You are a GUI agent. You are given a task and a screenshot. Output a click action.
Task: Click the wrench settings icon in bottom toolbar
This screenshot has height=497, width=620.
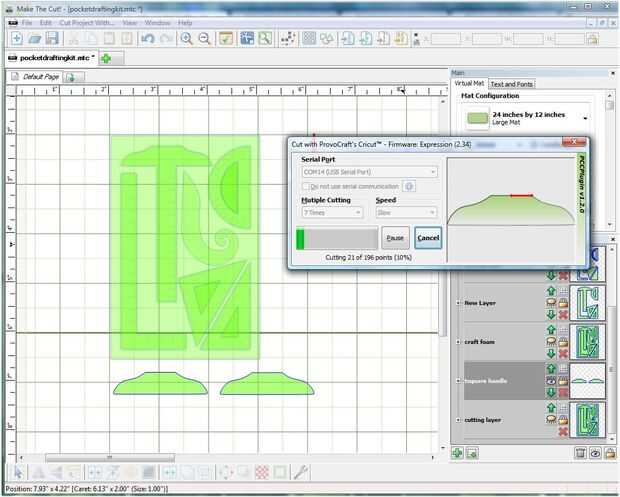point(301,472)
